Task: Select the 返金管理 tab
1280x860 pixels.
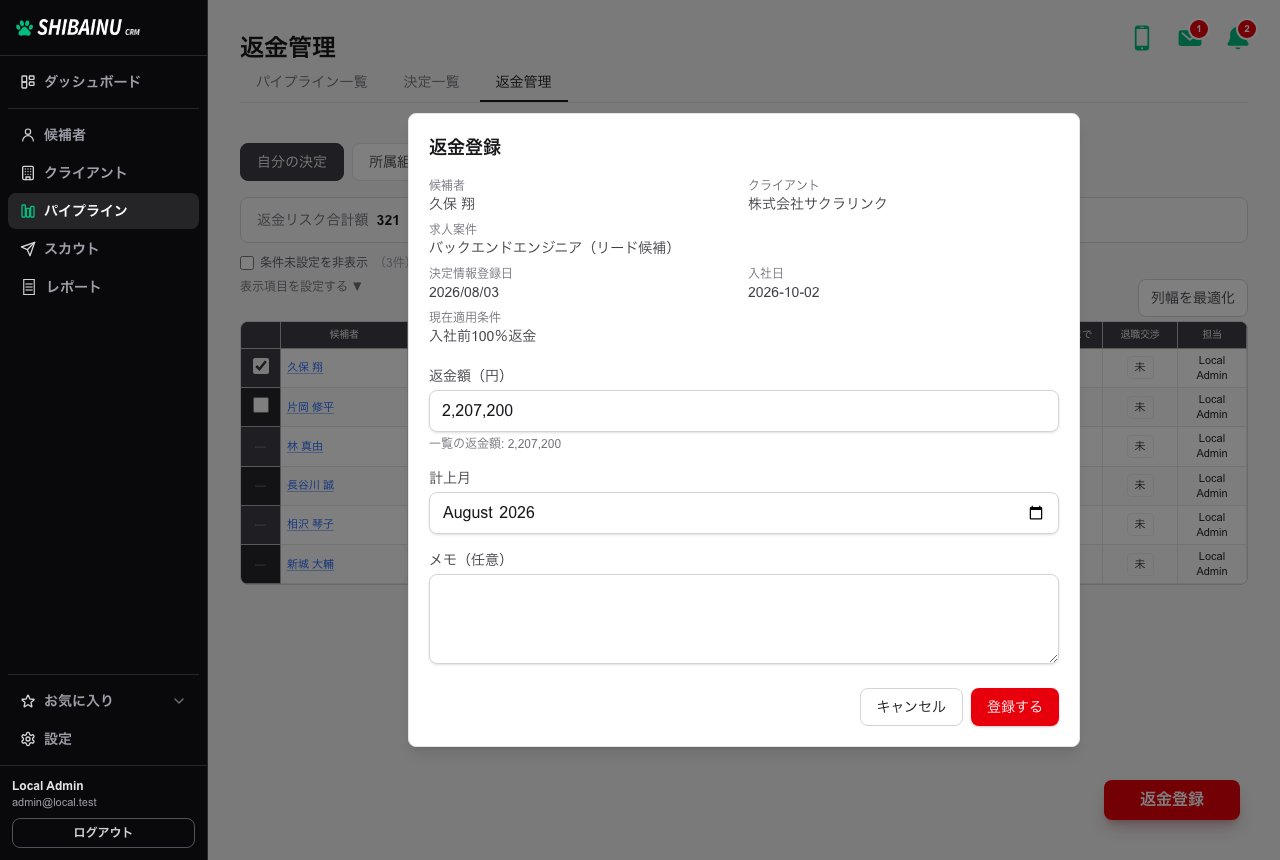Action: 524,82
